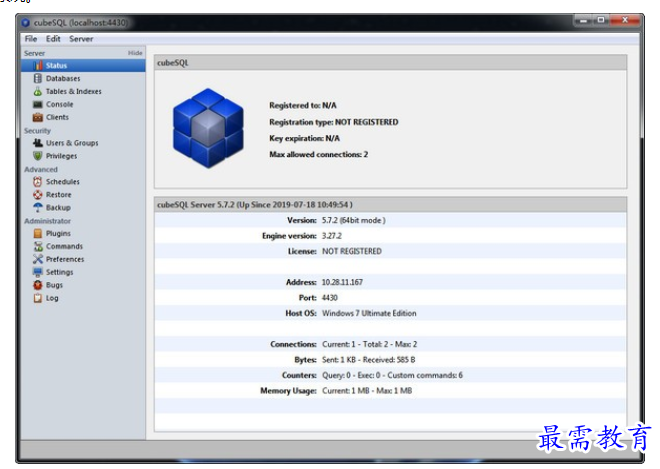Click the Administrator section header

tap(47, 221)
